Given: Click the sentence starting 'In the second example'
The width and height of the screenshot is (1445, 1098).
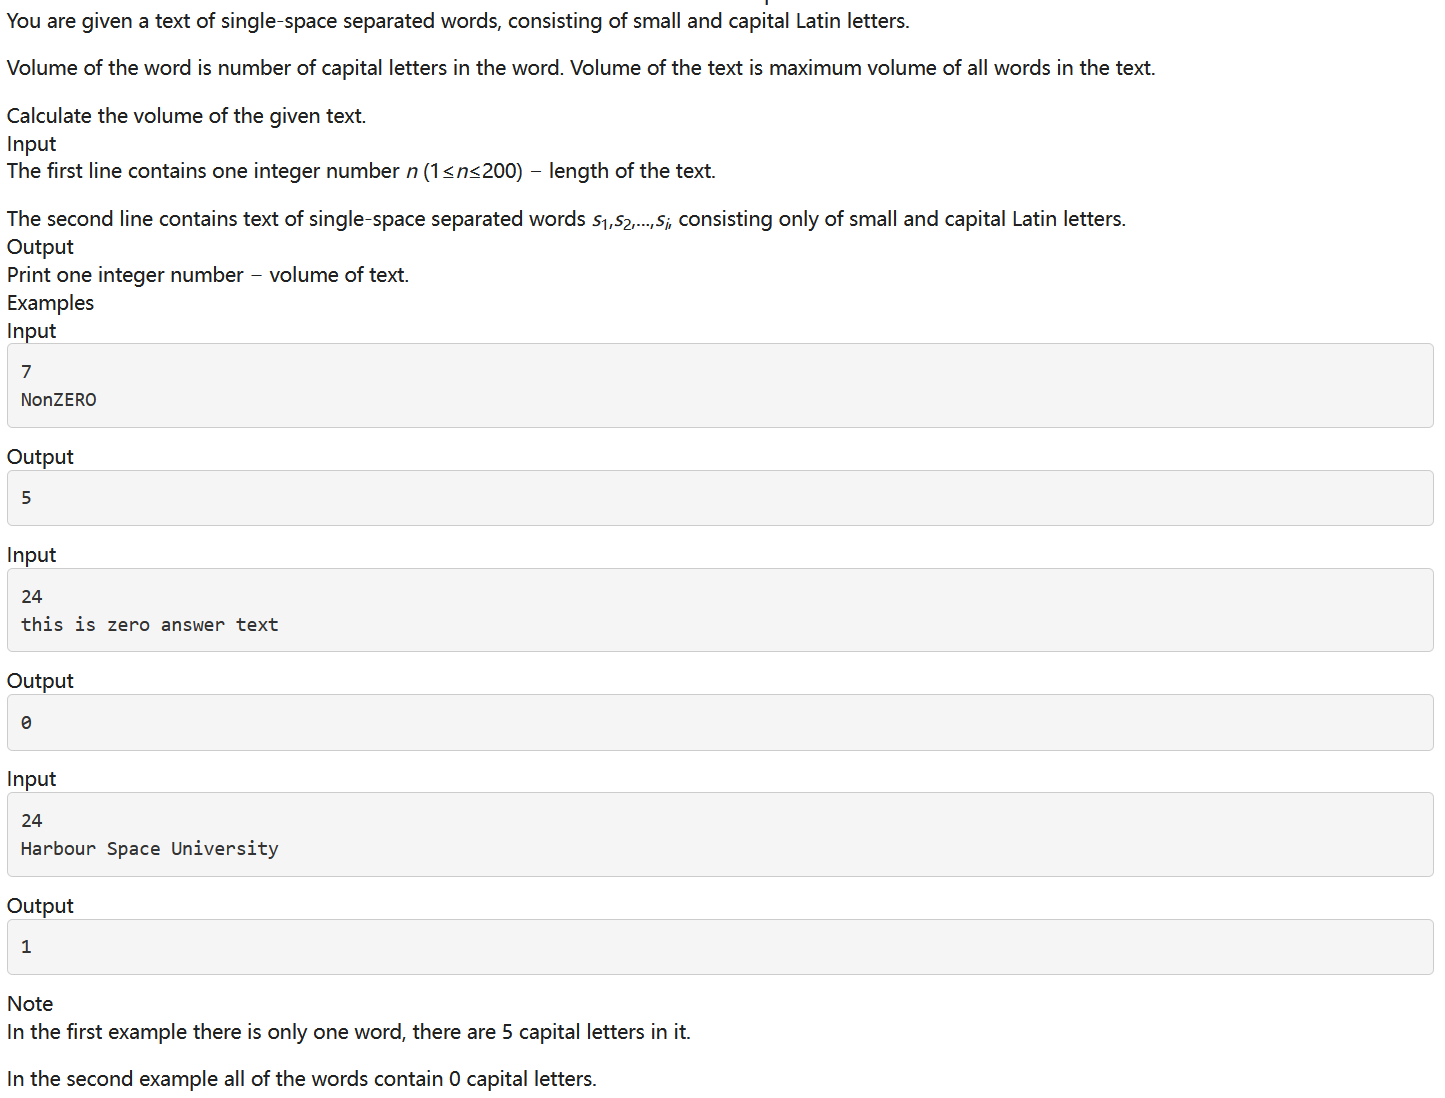Looking at the screenshot, I should 302,1079.
